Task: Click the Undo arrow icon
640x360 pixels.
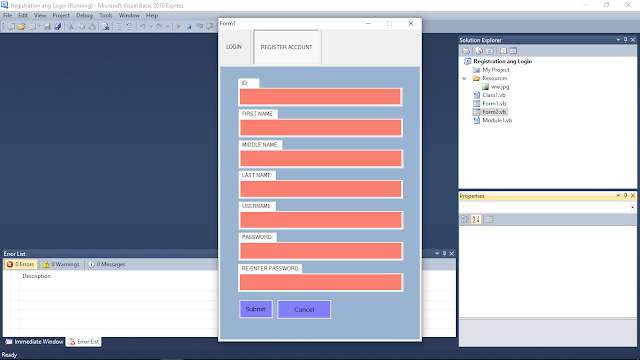Action: (x=142, y=27)
